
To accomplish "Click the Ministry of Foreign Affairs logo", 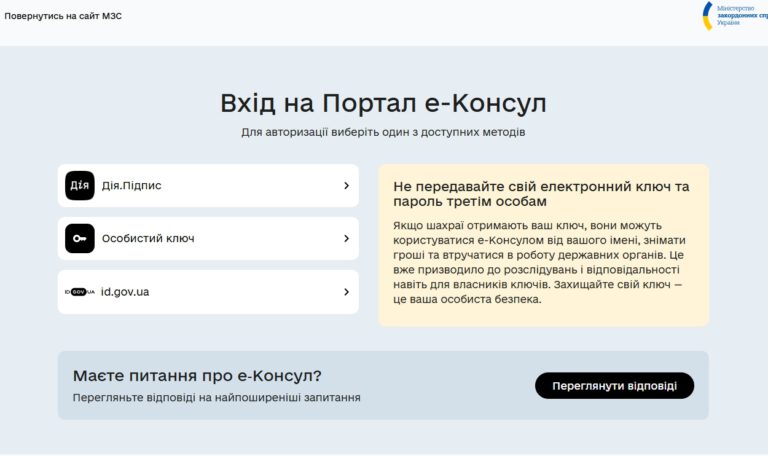I will [x=735, y=16].
